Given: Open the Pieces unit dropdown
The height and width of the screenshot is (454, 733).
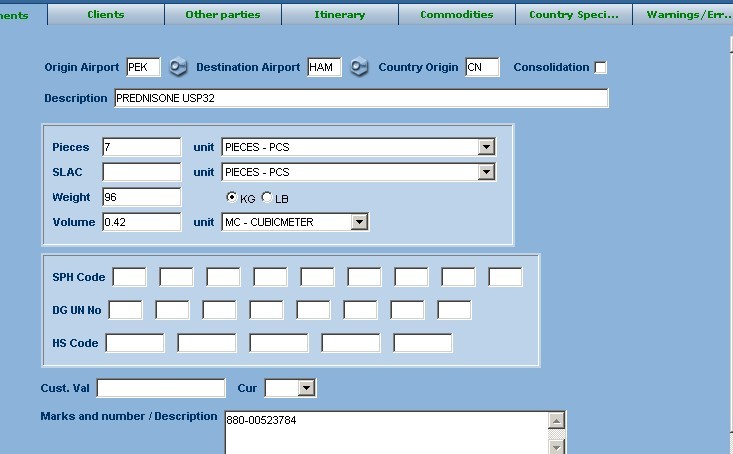Looking at the screenshot, I should coord(486,147).
